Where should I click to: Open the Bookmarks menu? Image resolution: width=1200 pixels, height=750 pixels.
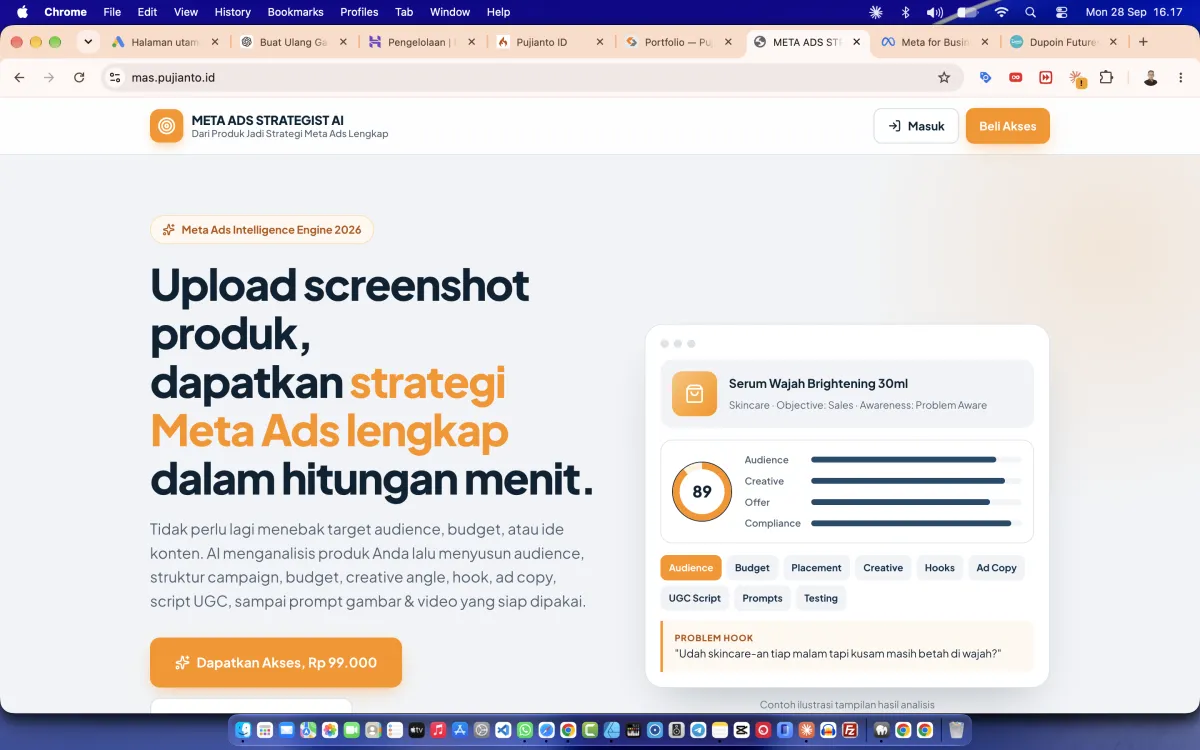pyautogui.click(x=295, y=12)
